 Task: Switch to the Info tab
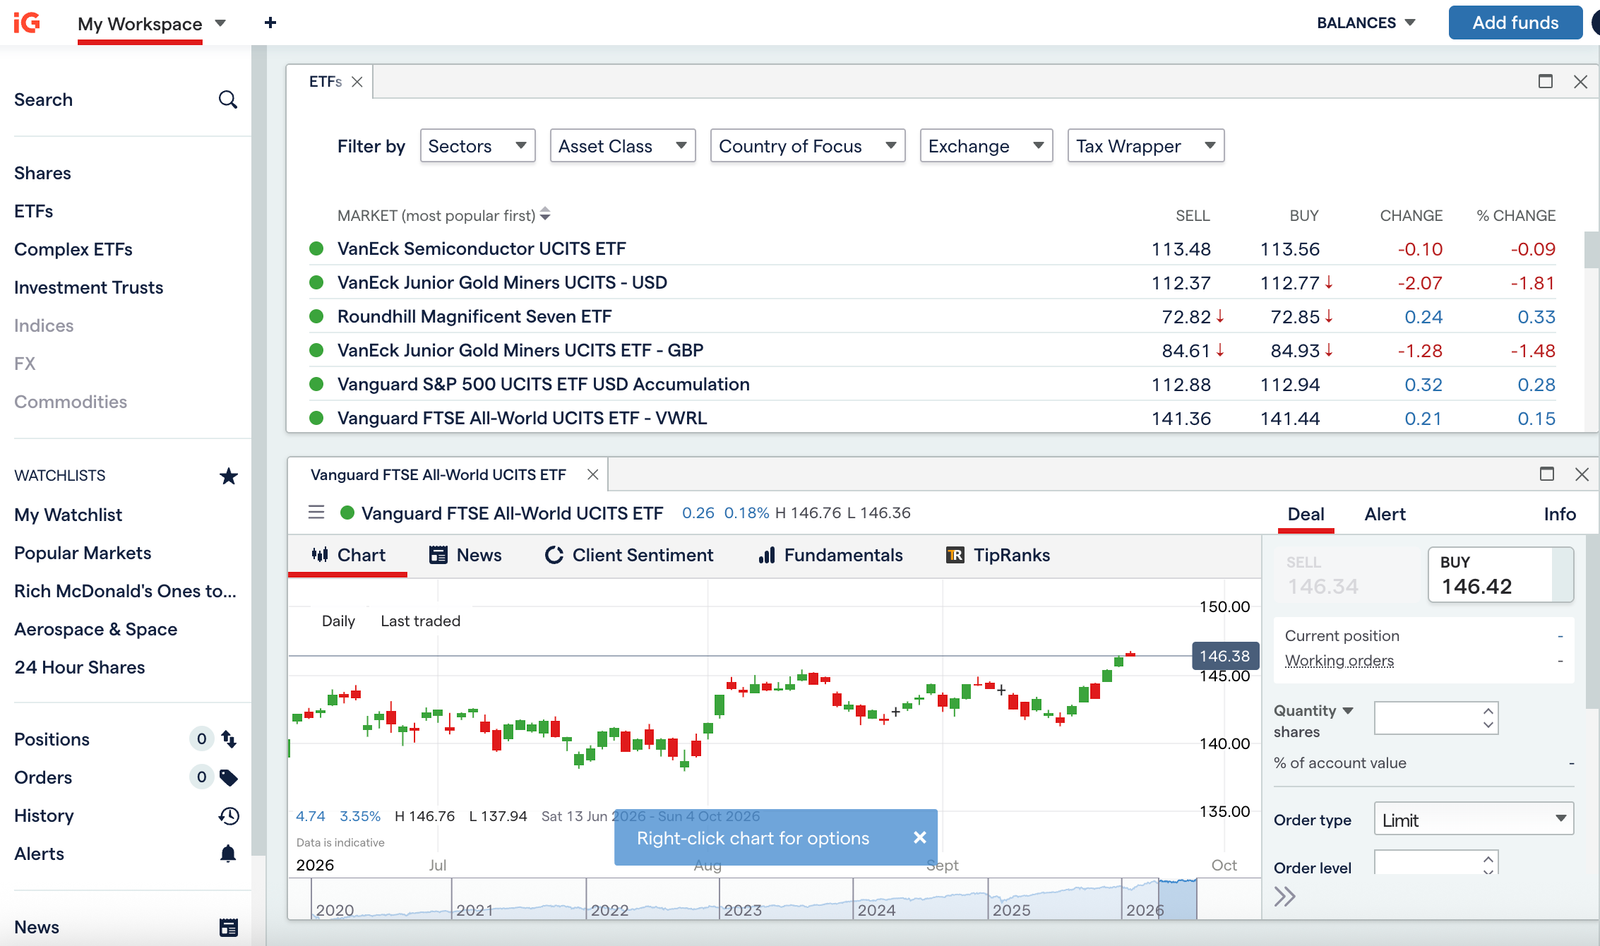tap(1559, 514)
